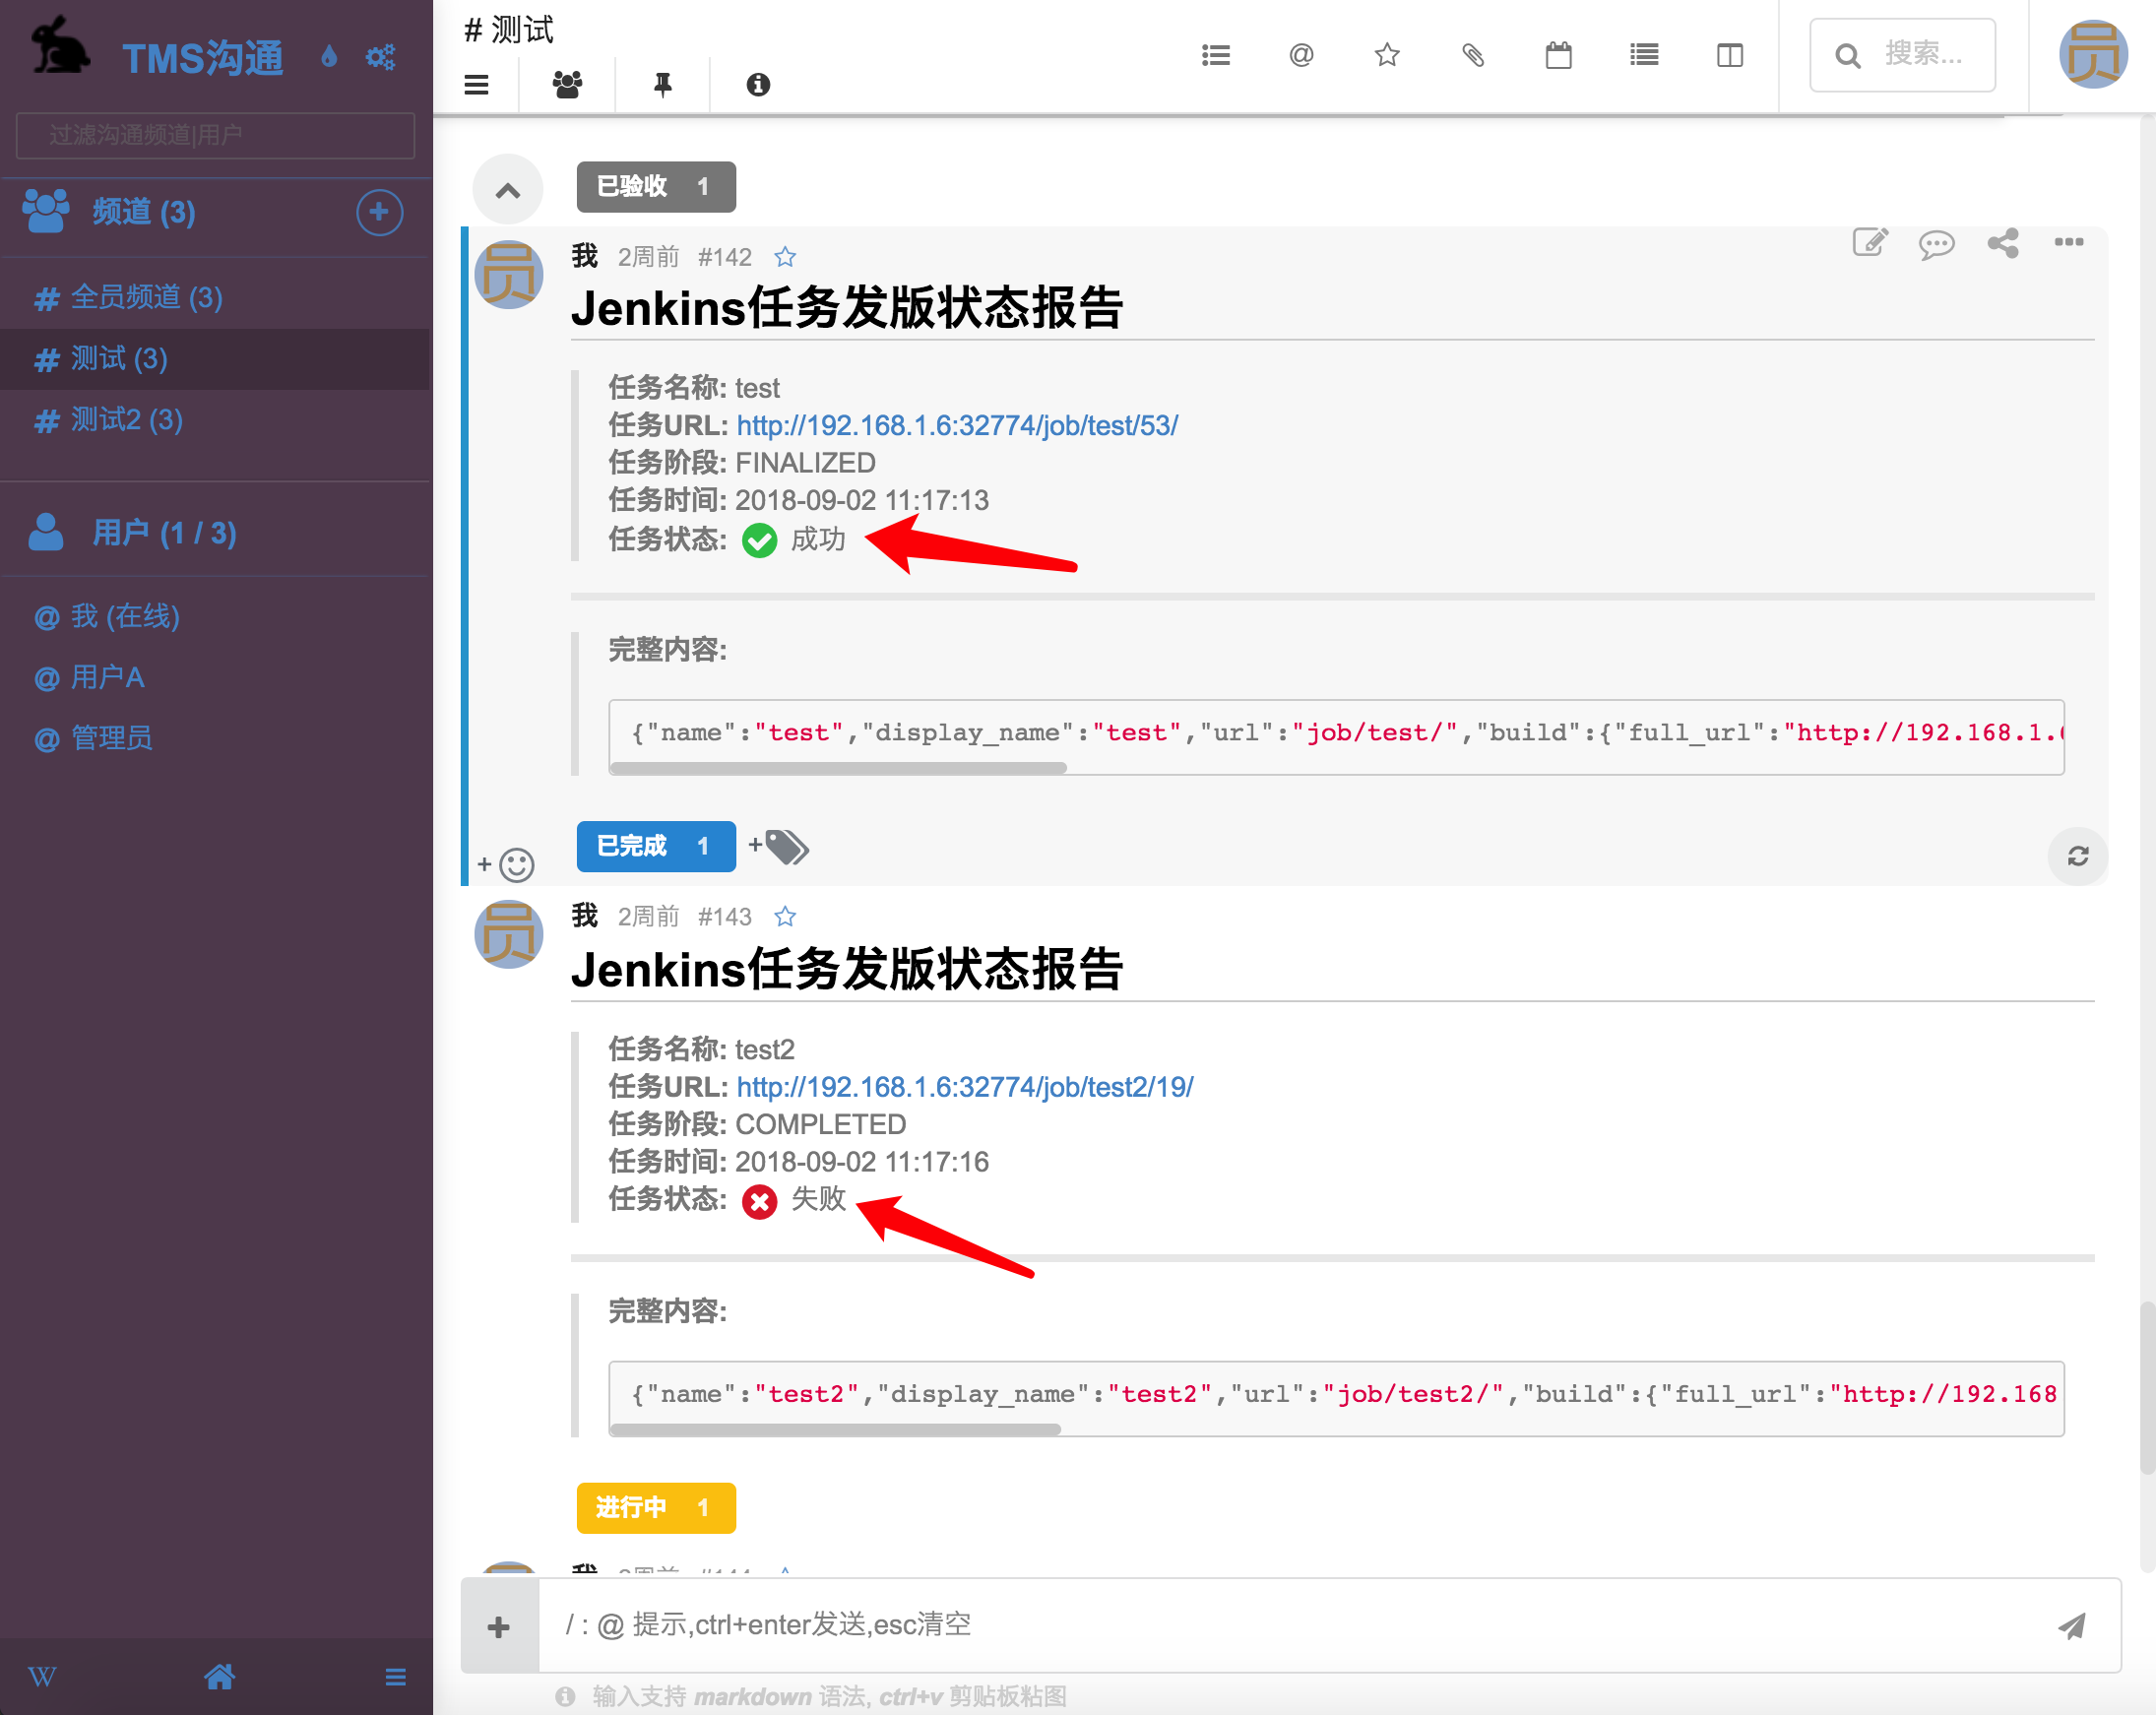The height and width of the screenshot is (1715, 2156).
Task: Expand 用户 (1 / 3) section header
Action: pos(163,533)
